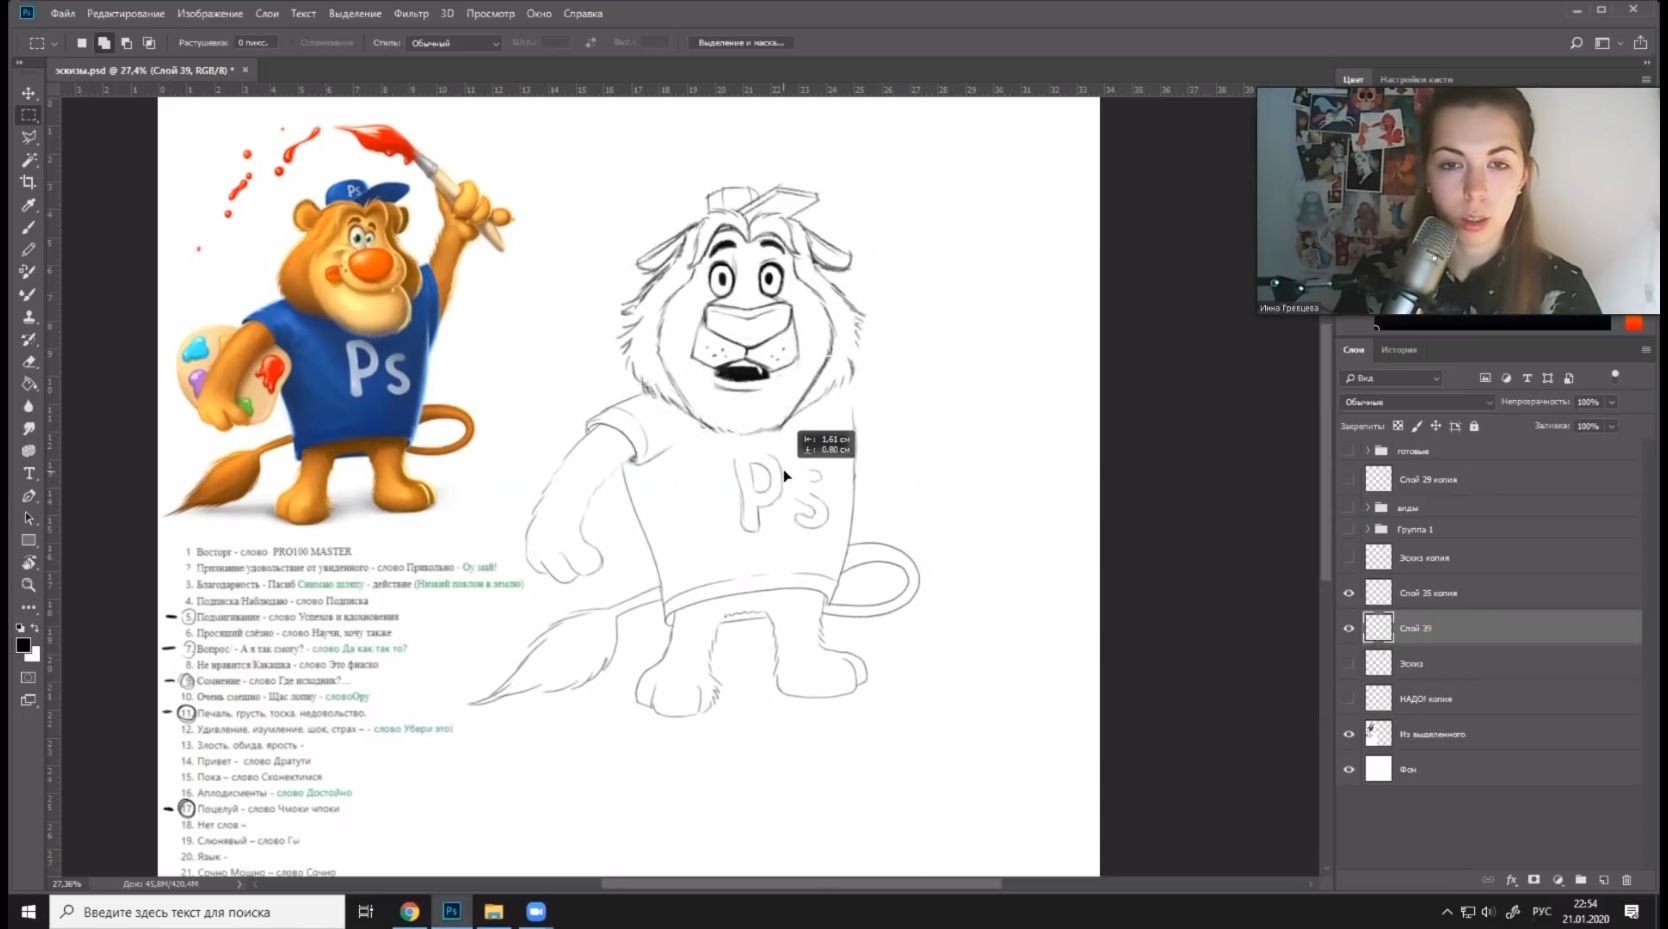
Task: Click the Растушевка feather input field
Action: click(x=255, y=43)
